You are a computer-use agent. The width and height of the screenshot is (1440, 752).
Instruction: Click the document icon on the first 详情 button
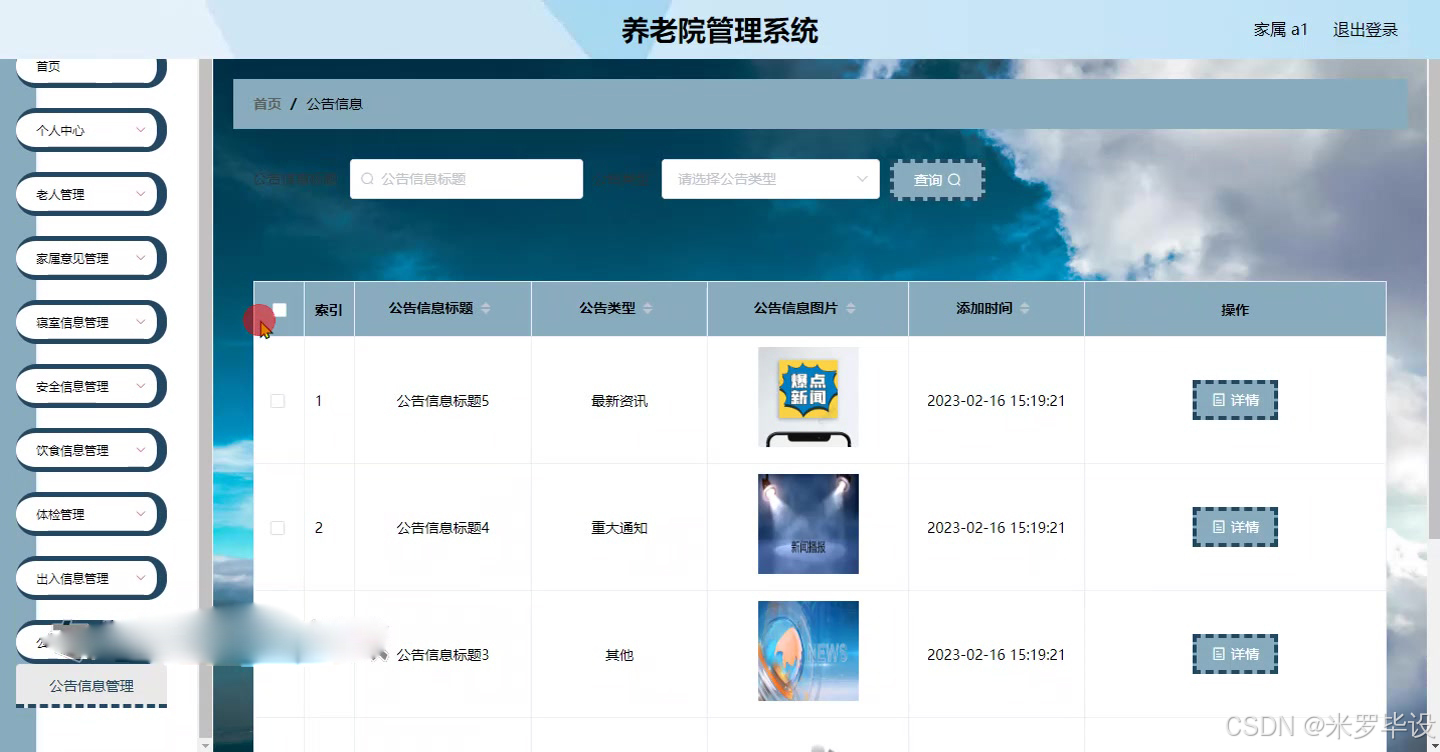[1217, 399]
